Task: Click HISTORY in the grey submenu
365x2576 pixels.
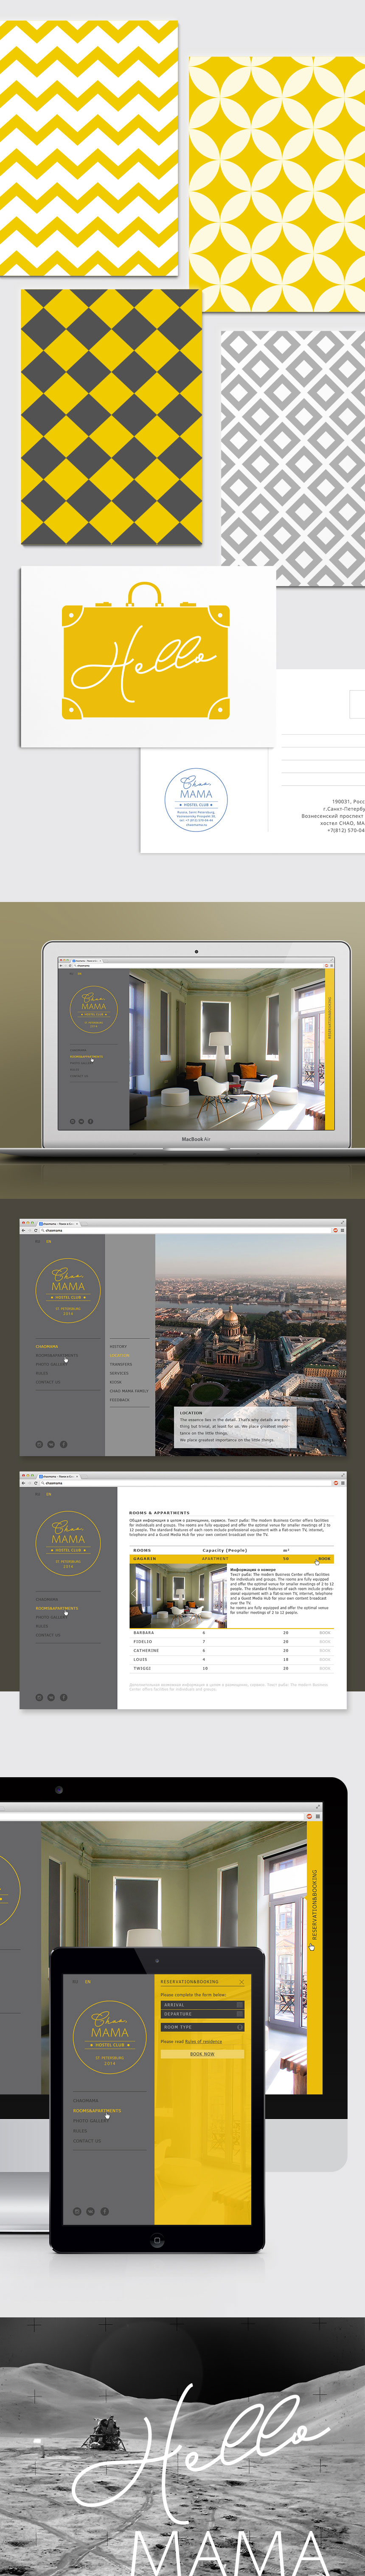Action: pos(118,1346)
